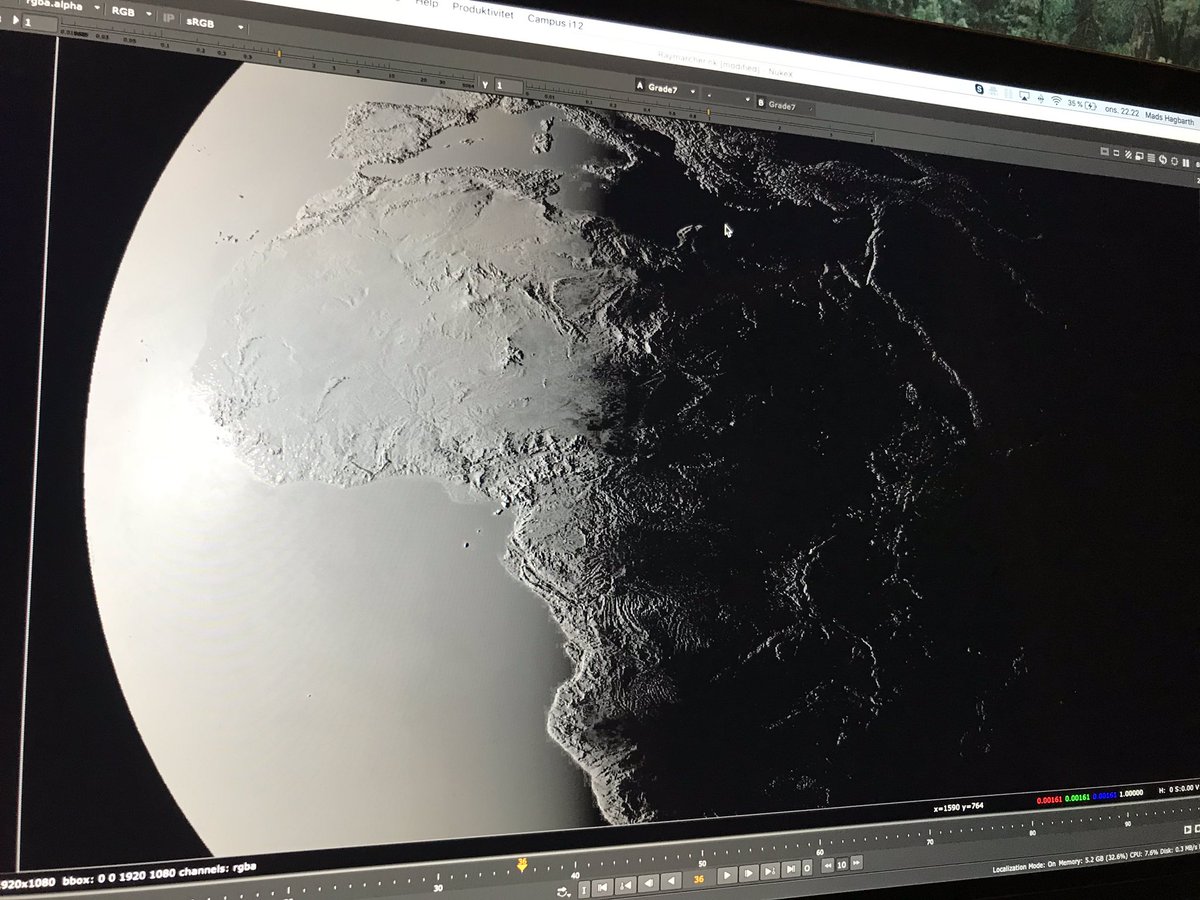Toggle the striped proxy mode icon
This screenshot has width=1200, height=900.
(1128, 154)
